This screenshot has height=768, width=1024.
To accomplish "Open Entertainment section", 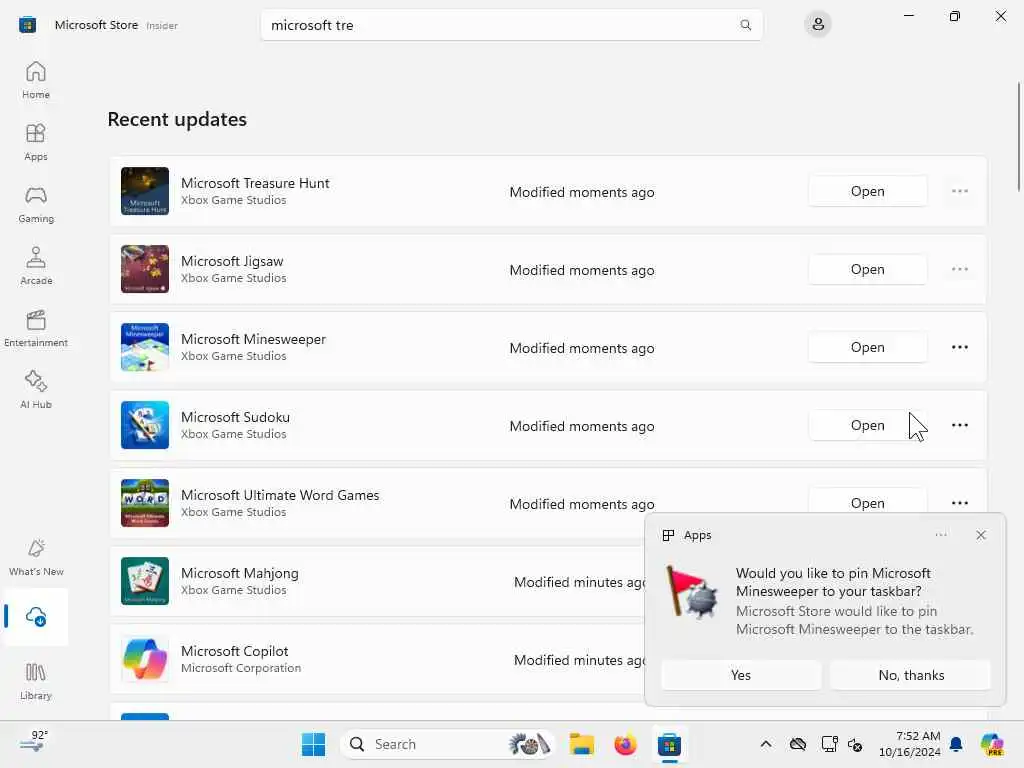I will point(36,328).
